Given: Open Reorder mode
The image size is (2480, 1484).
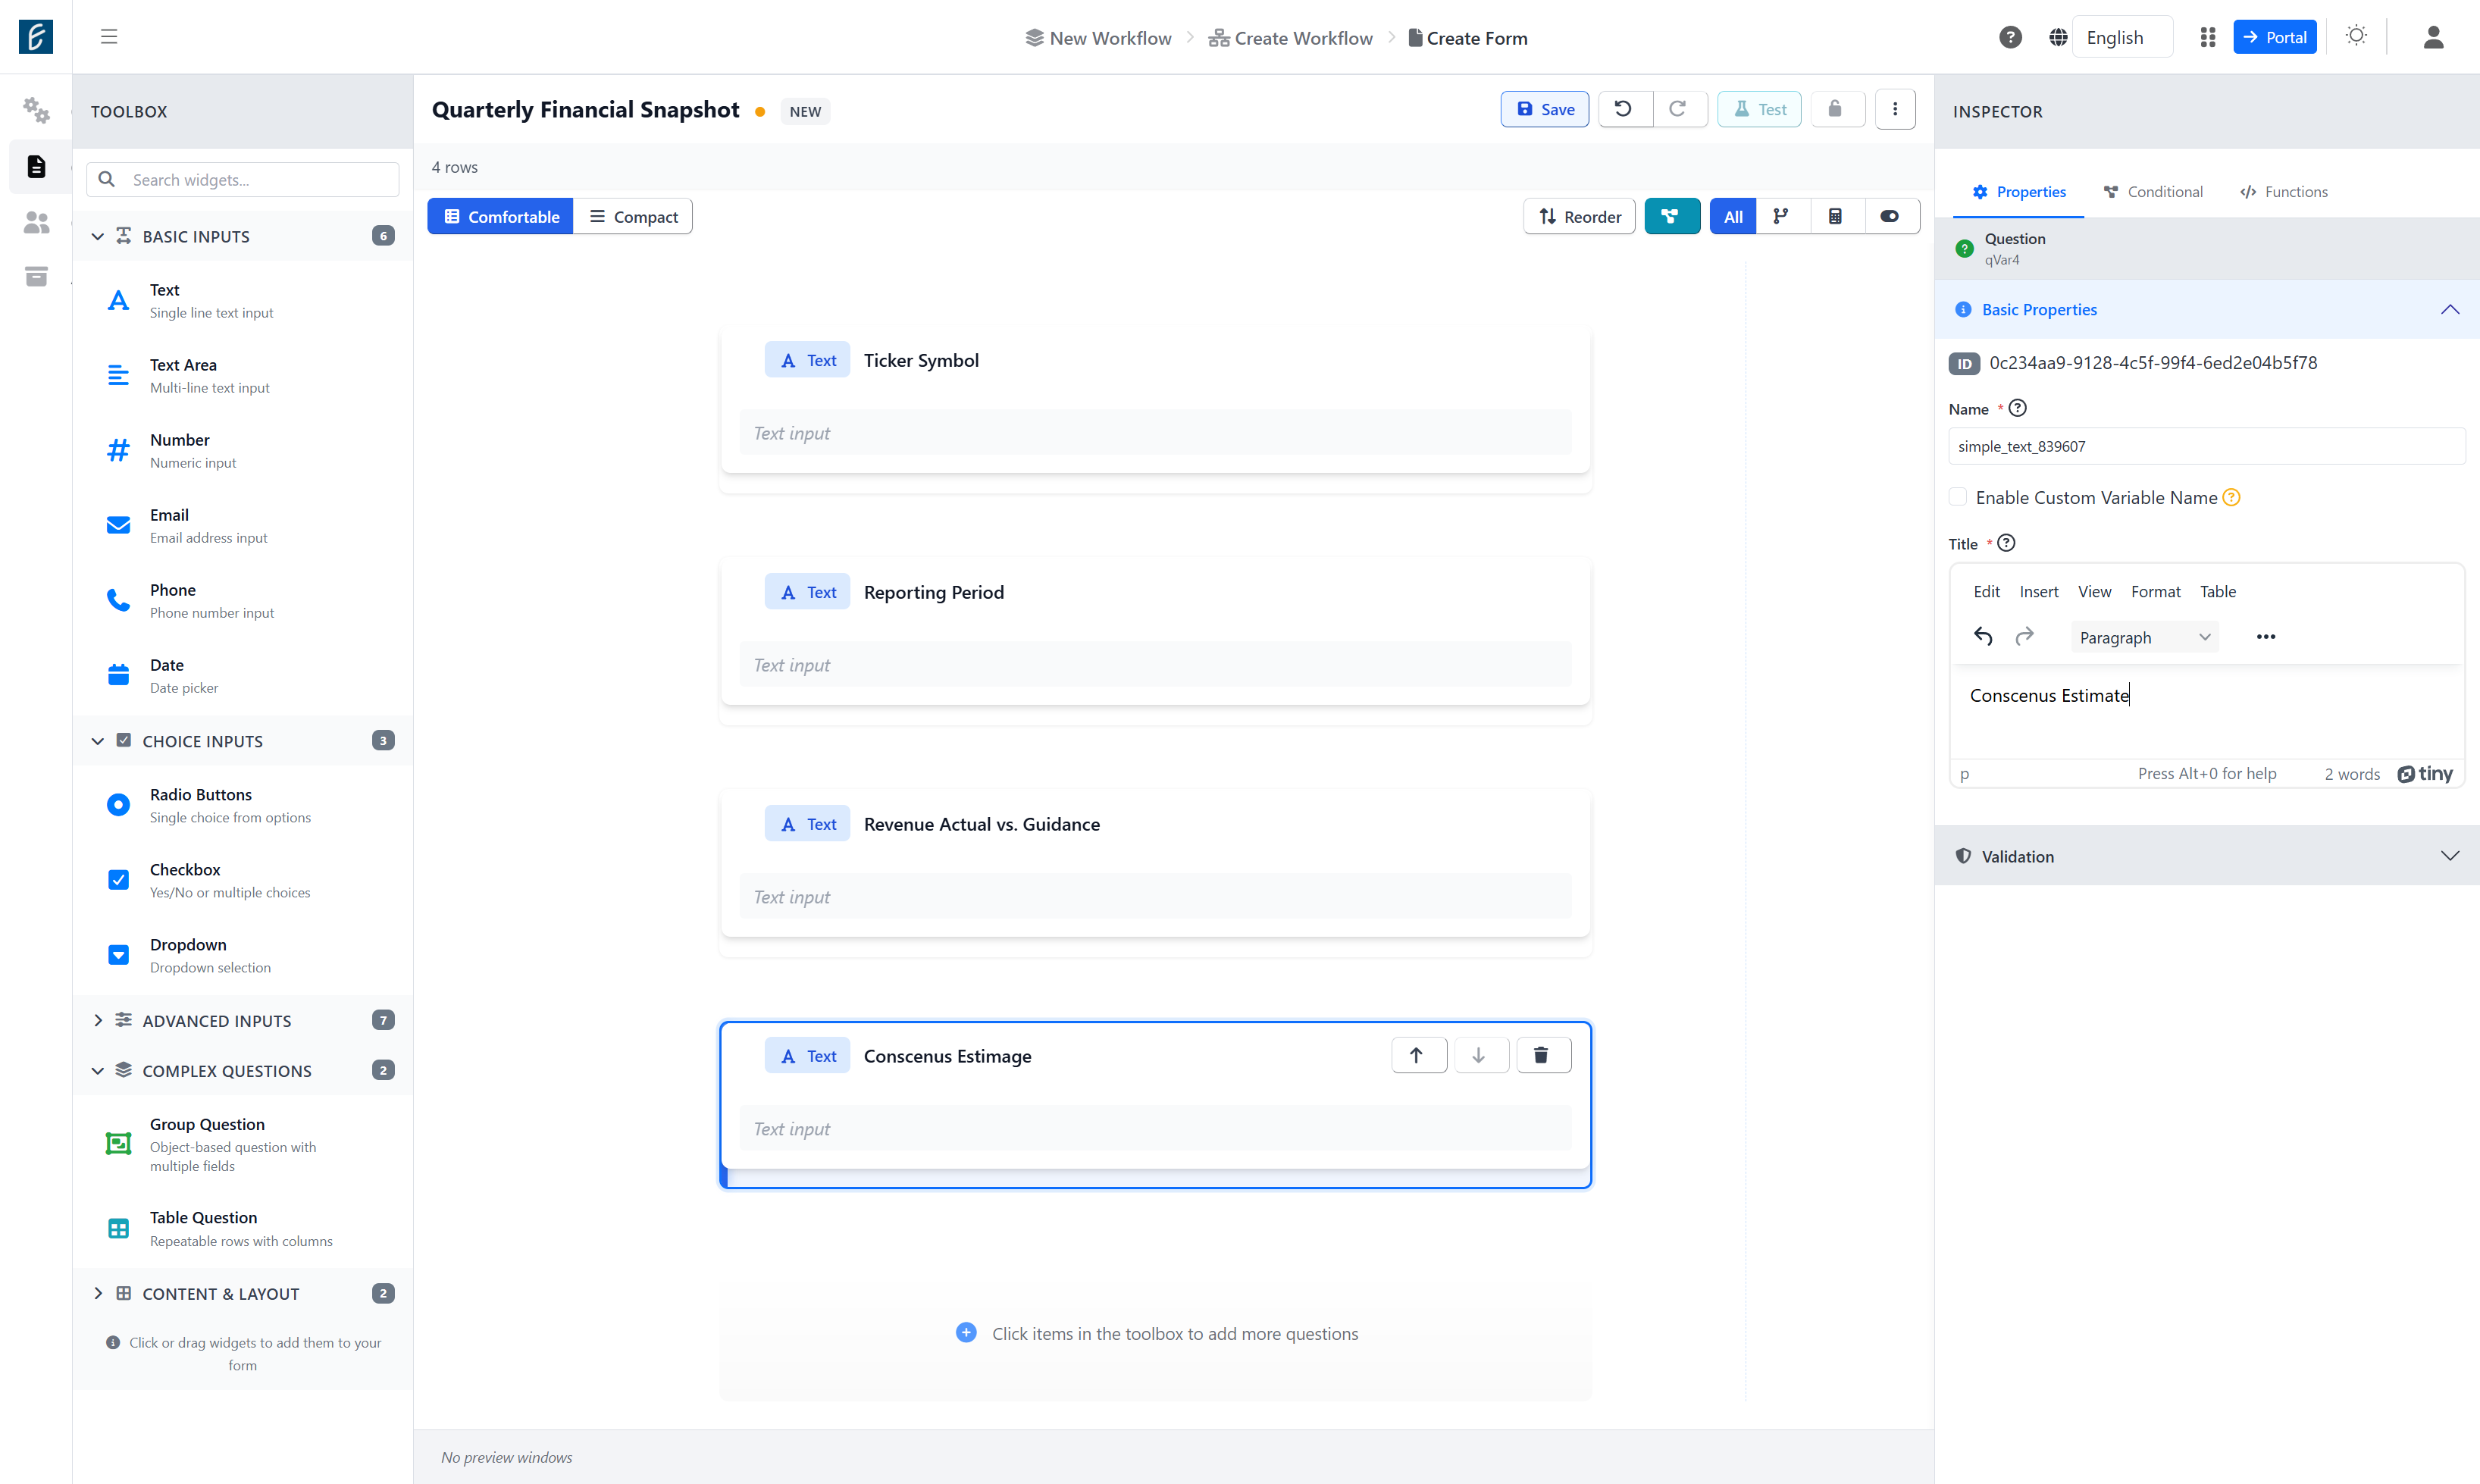Looking at the screenshot, I should tap(1579, 216).
